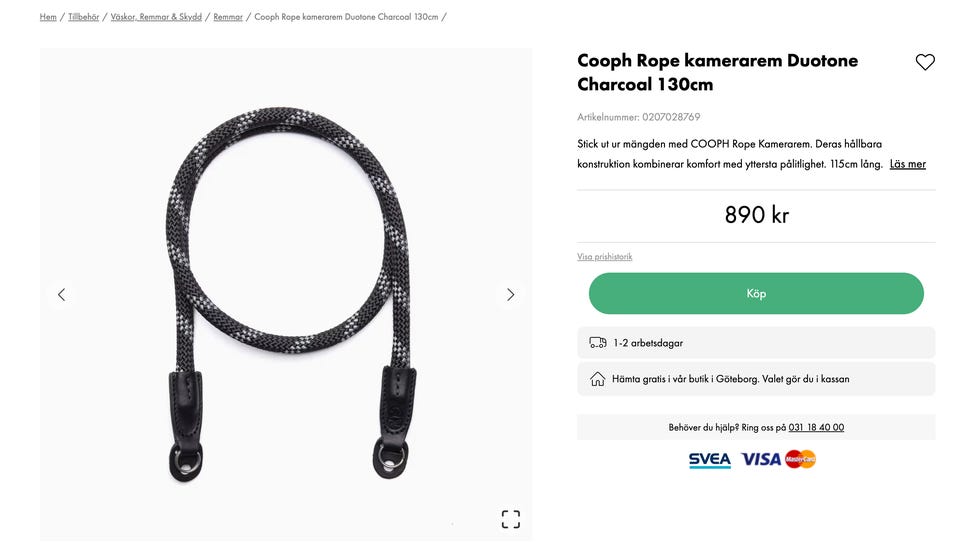This screenshot has width=960, height=546.
Task: Open fullscreen image view
Action: coord(510,519)
